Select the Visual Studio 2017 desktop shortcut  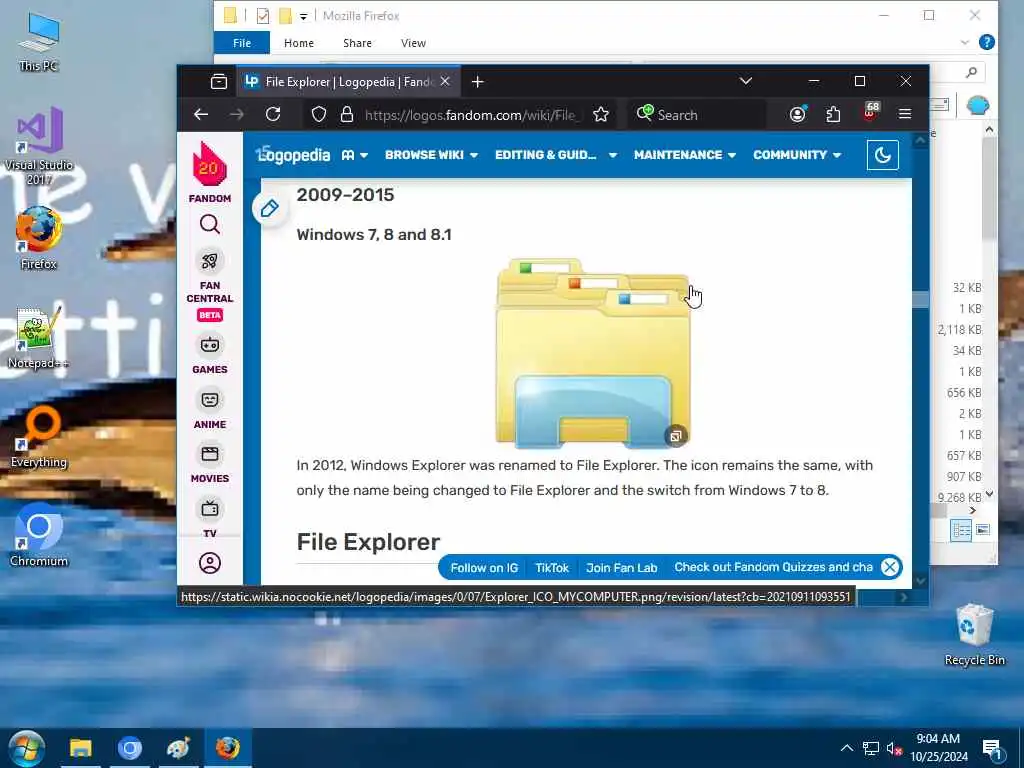39,146
